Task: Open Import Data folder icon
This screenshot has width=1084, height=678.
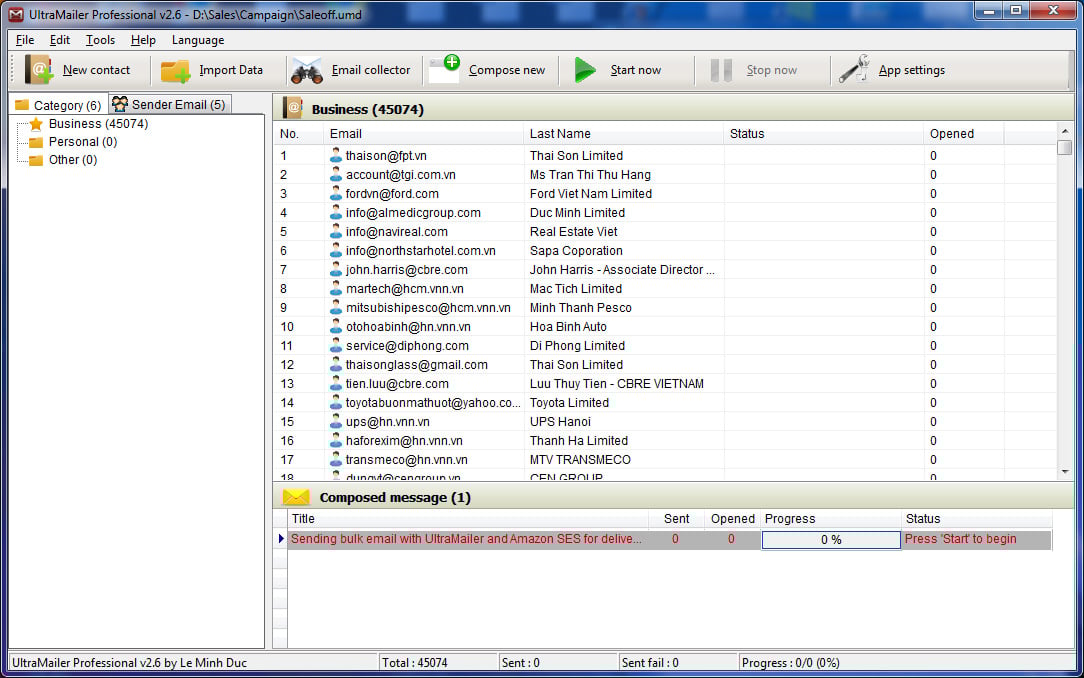Action: (x=176, y=70)
